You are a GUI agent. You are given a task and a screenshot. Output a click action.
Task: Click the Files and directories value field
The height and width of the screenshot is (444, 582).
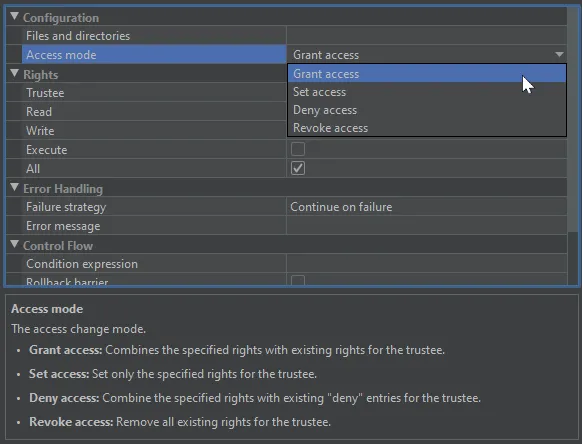(x=427, y=36)
